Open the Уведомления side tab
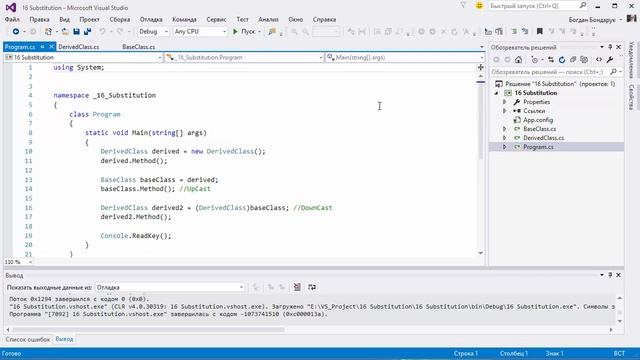 tap(631, 60)
